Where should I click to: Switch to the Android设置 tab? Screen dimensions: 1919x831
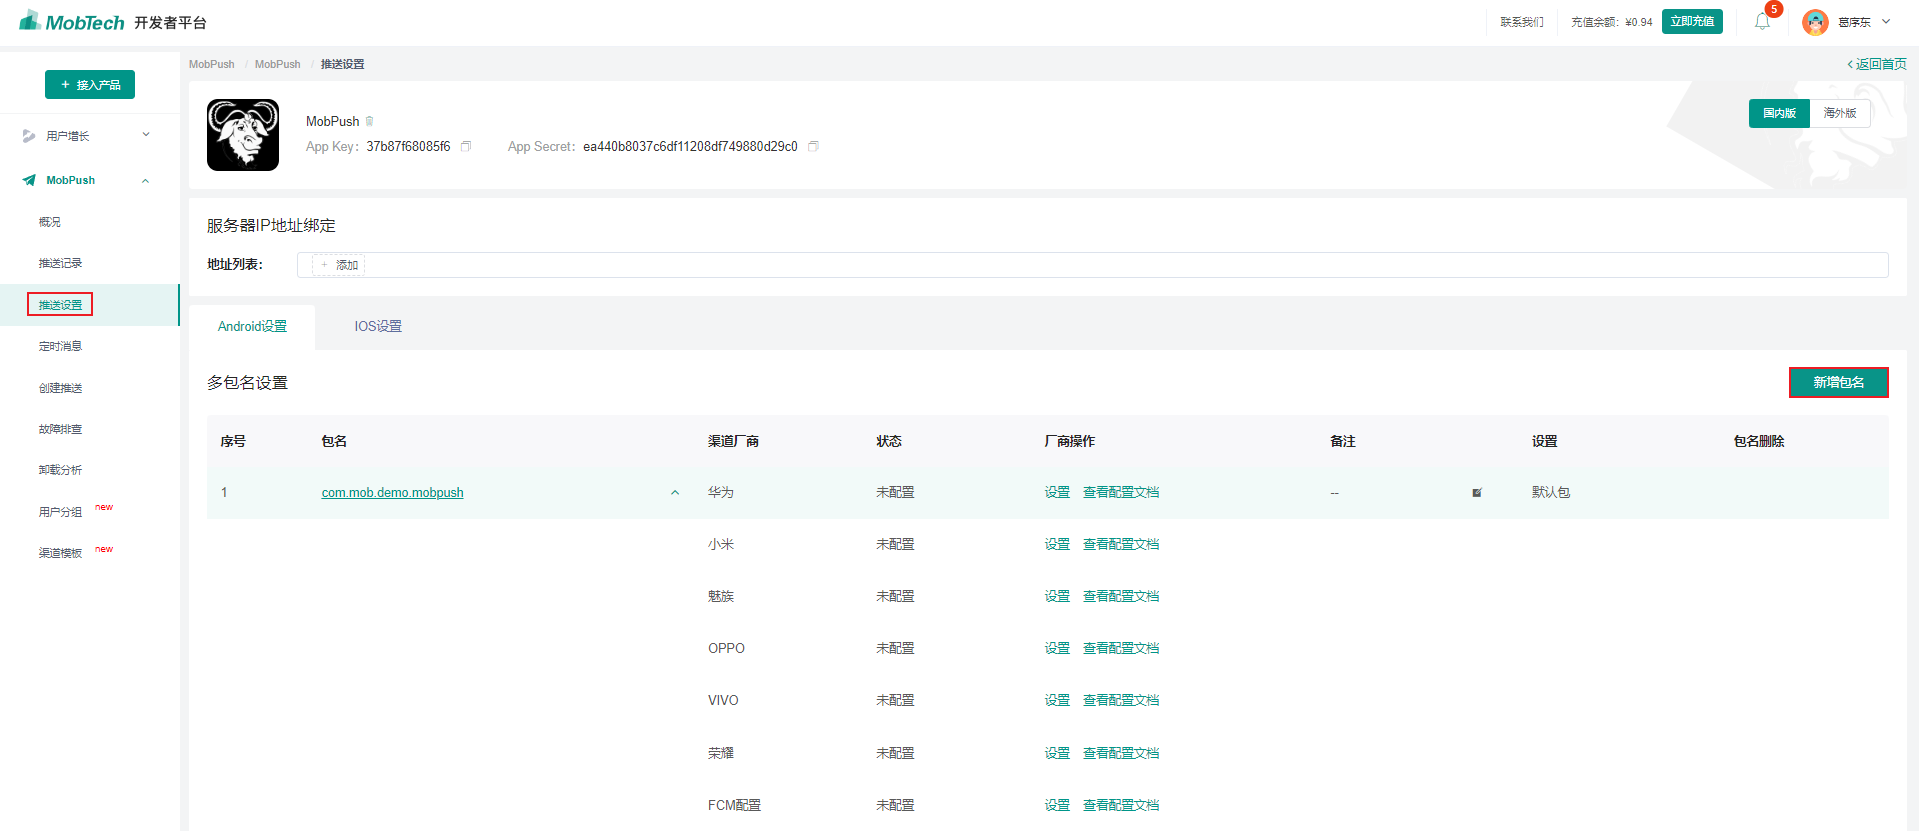click(x=252, y=327)
